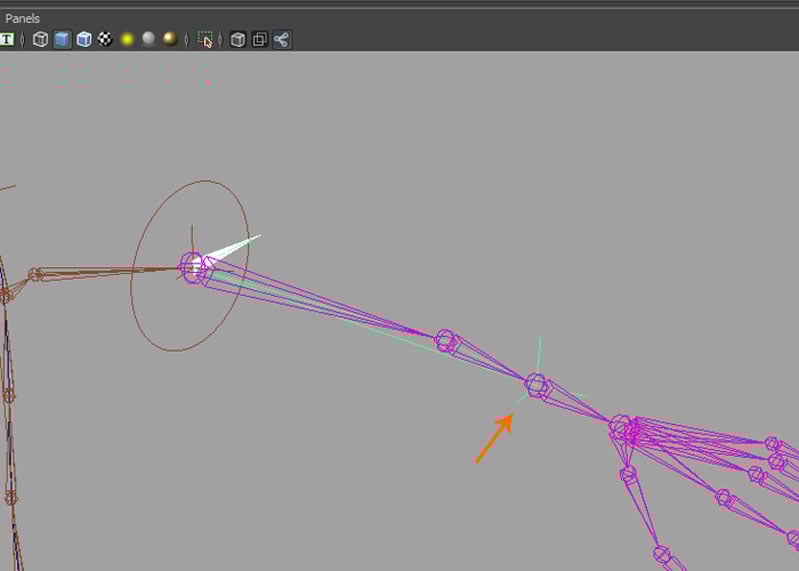Image resolution: width=799 pixels, height=571 pixels.
Task: Toggle Wireframe on Shaded display
Action: 84,39
